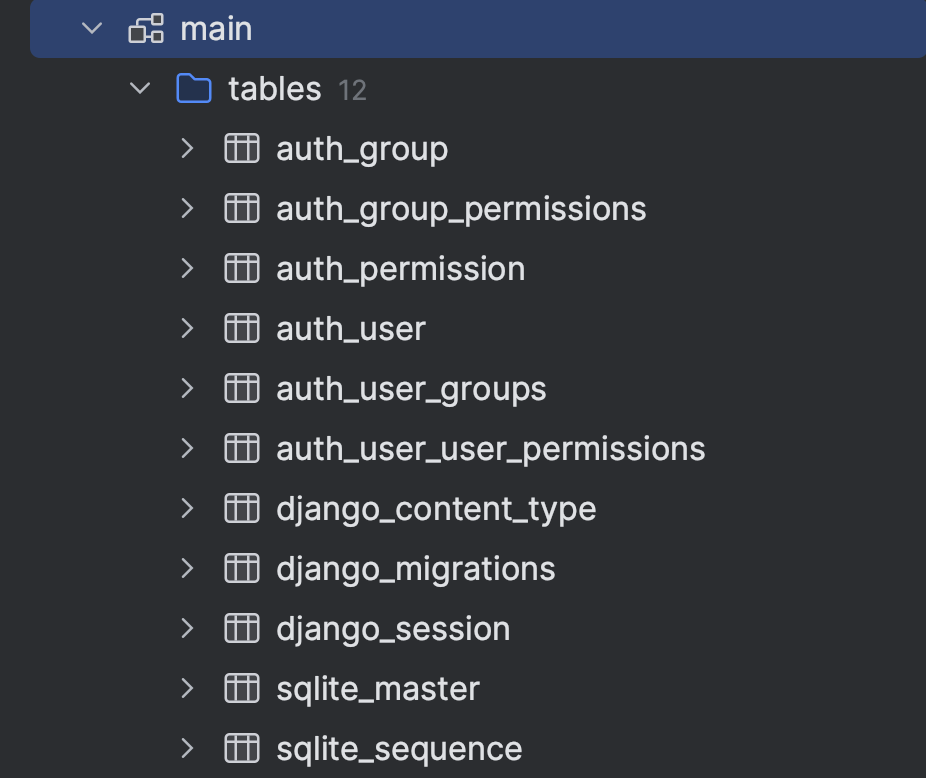Image resolution: width=926 pixels, height=778 pixels.
Task: Collapse the main schema node
Action: 92,29
